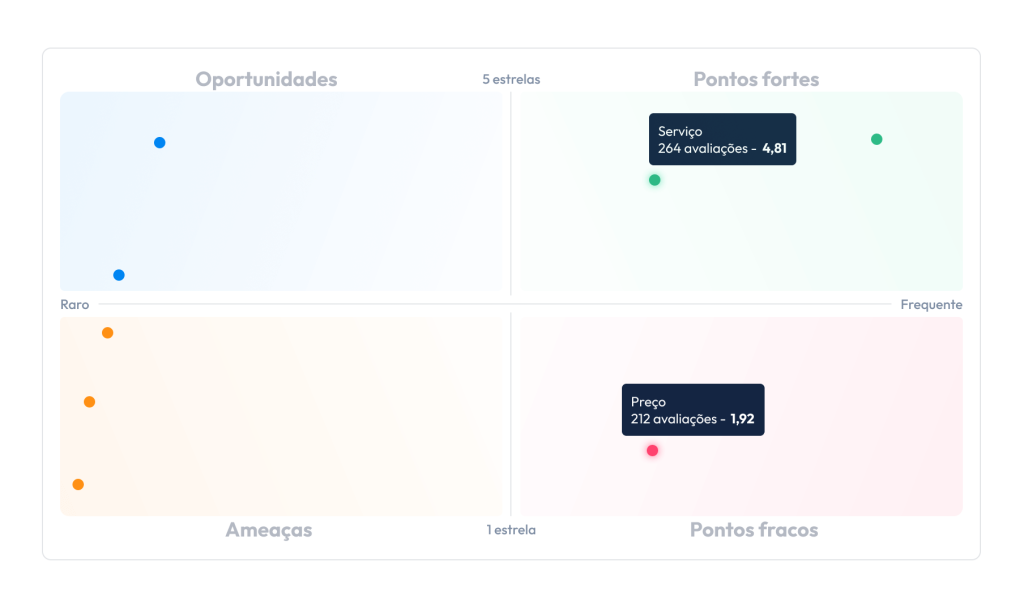The image size is (1024, 609).
Task: Select the topmost orange dot in Ameaças
Action: (x=108, y=333)
